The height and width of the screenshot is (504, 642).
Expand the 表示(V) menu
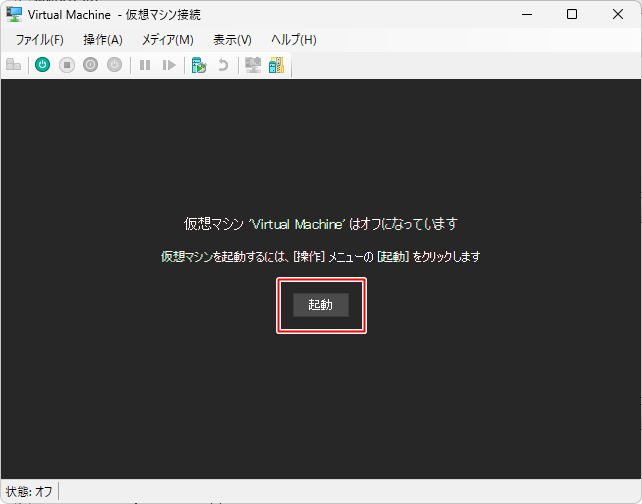coord(232,39)
